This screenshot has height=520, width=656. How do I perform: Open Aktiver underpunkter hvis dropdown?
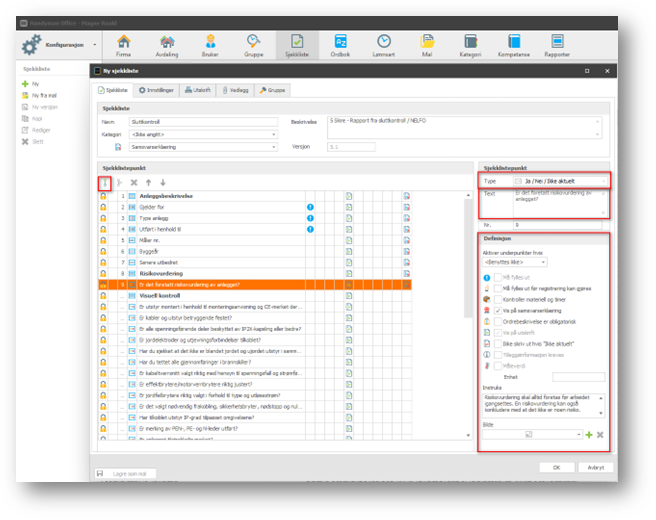515,262
